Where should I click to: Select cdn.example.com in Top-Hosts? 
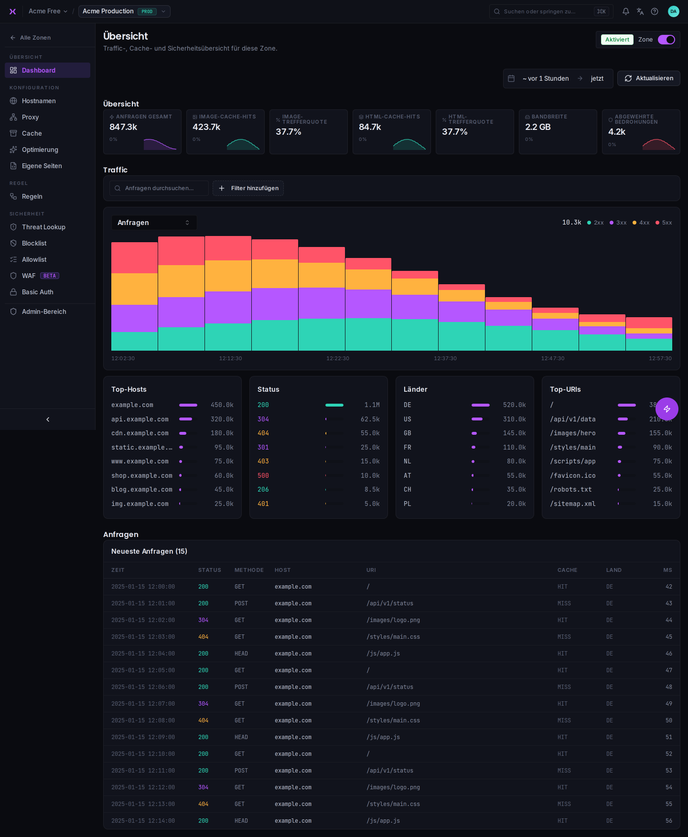pos(172,433)
